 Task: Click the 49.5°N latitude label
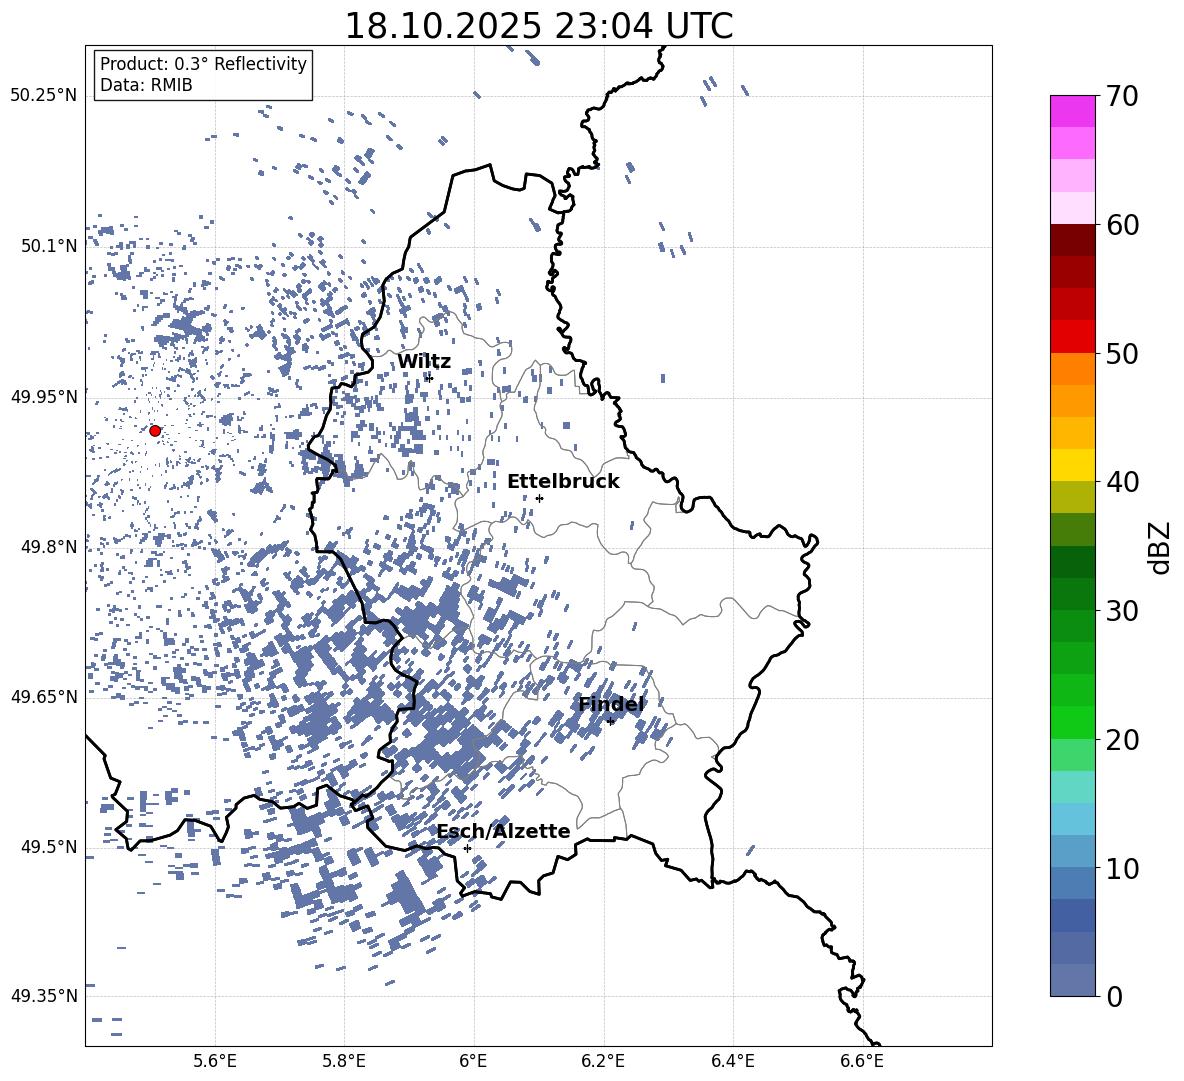click(49, 847)
